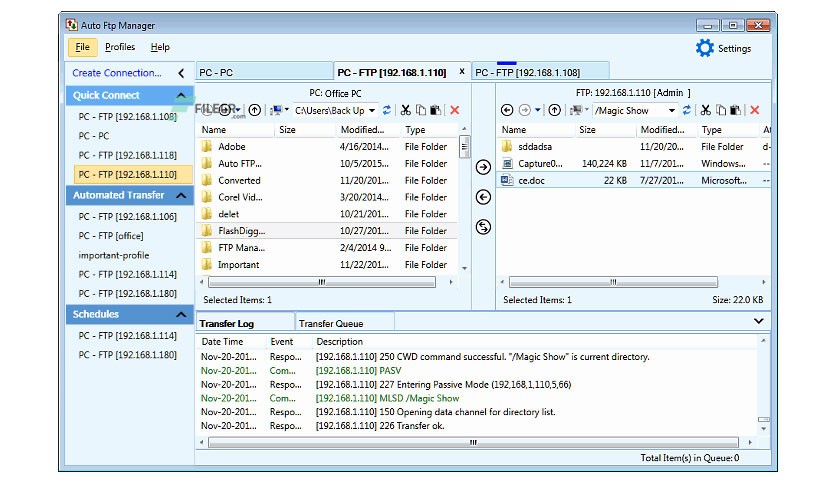Image resolution: width=836 pixels, height=484 pixels.
Task: Delete selected item in PC panel
Action: (x=455, y=110)
